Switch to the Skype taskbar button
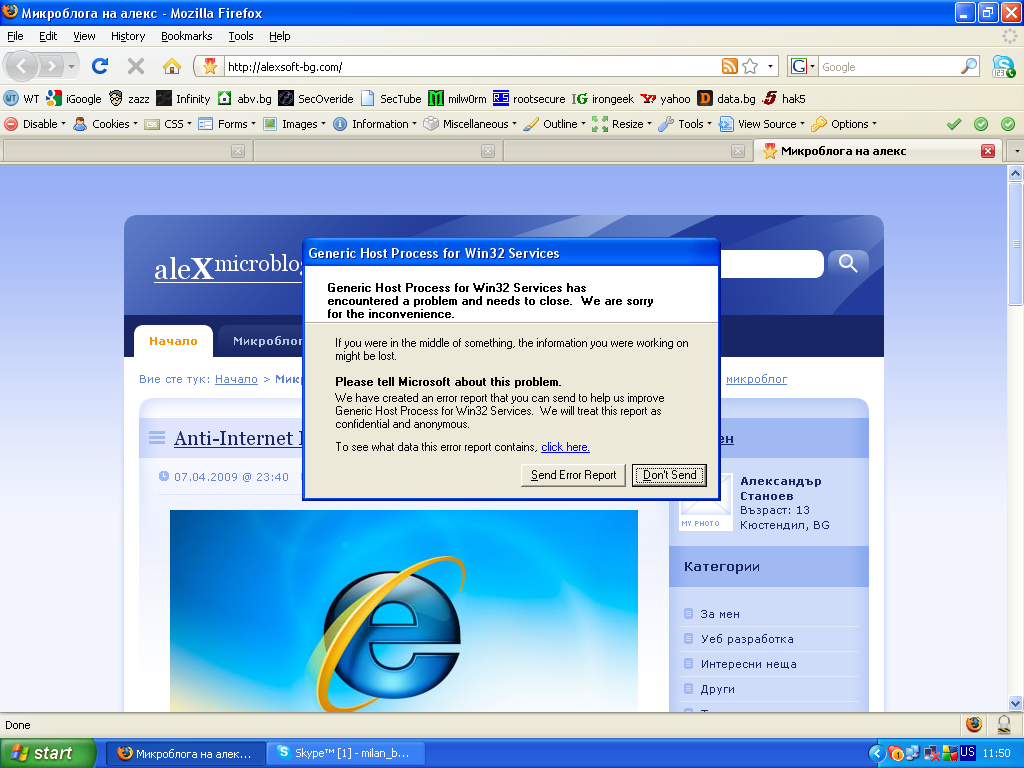 coord(346,753)
